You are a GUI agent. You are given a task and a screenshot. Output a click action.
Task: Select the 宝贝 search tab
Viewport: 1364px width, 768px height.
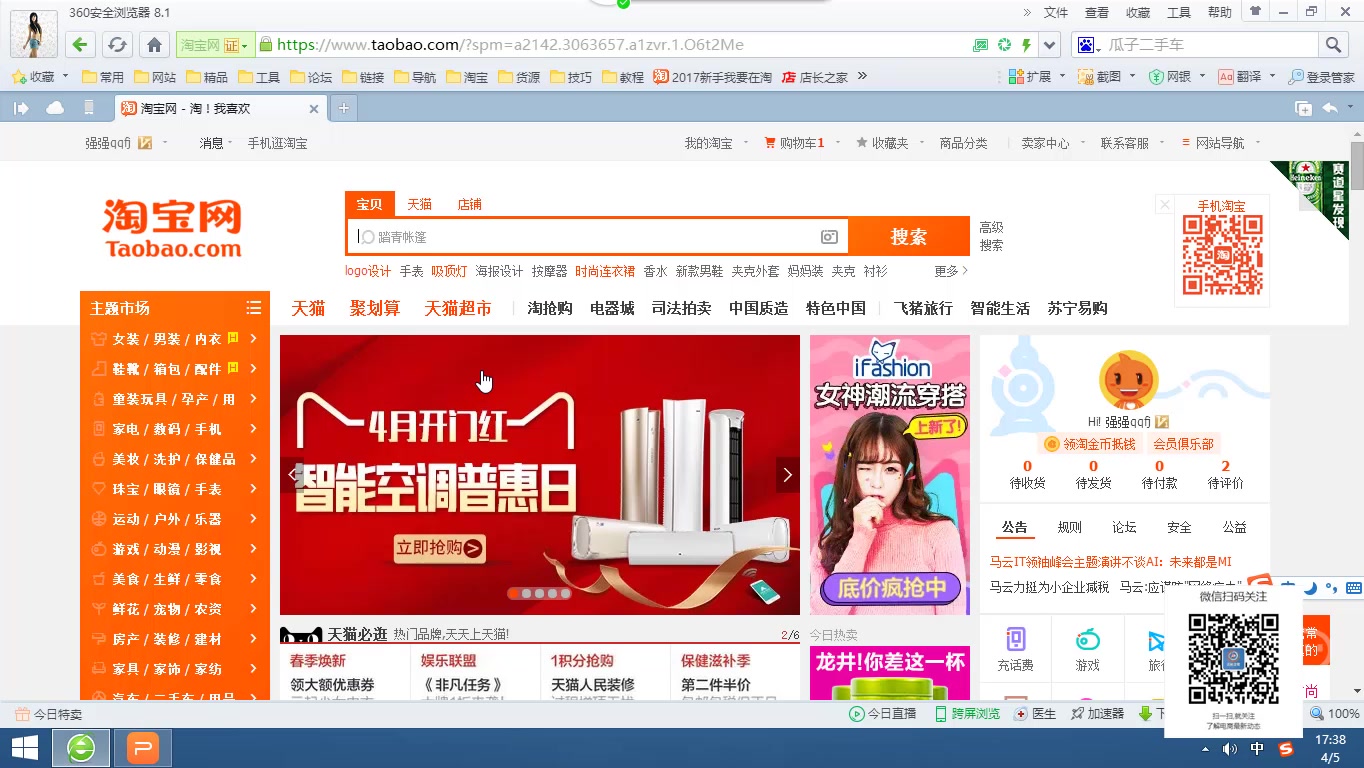tap(369, 204)
